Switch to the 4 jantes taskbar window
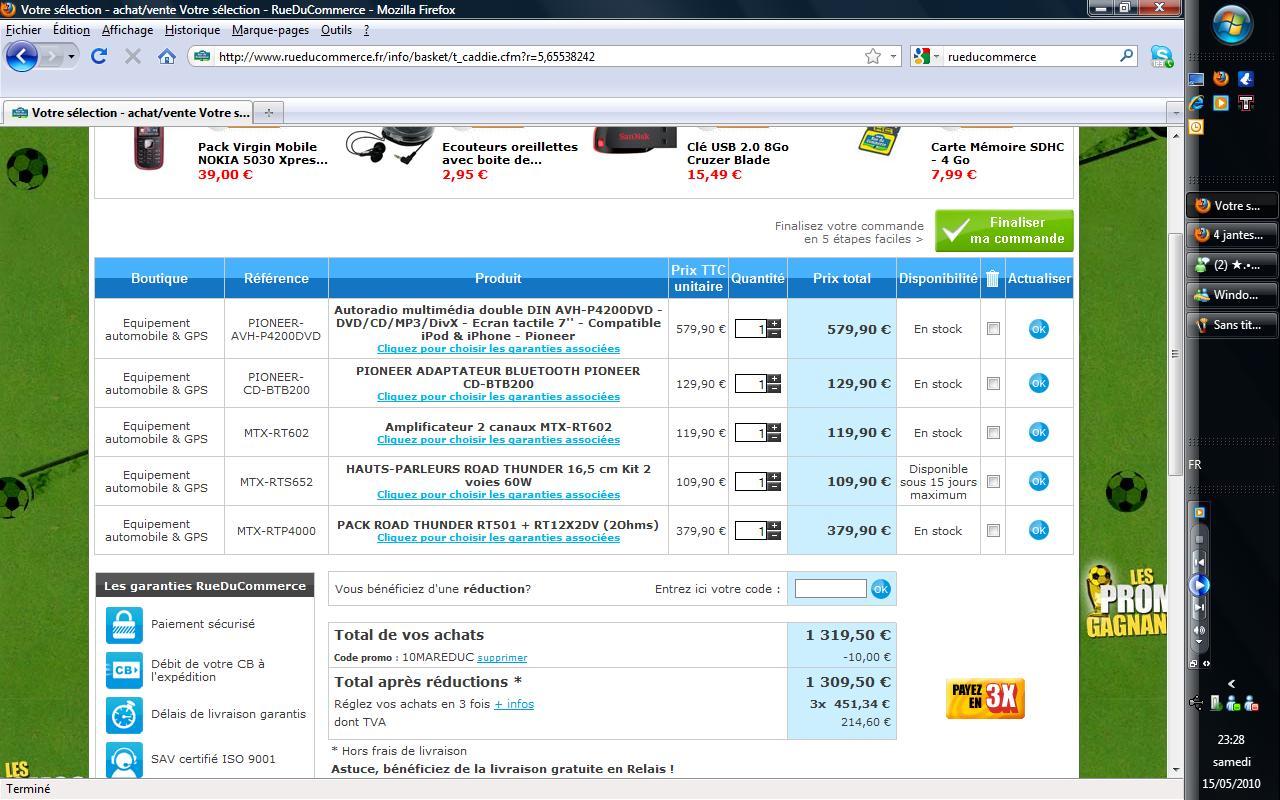This screenshot has height=800, width=1280. click(x=1232, y=235)
